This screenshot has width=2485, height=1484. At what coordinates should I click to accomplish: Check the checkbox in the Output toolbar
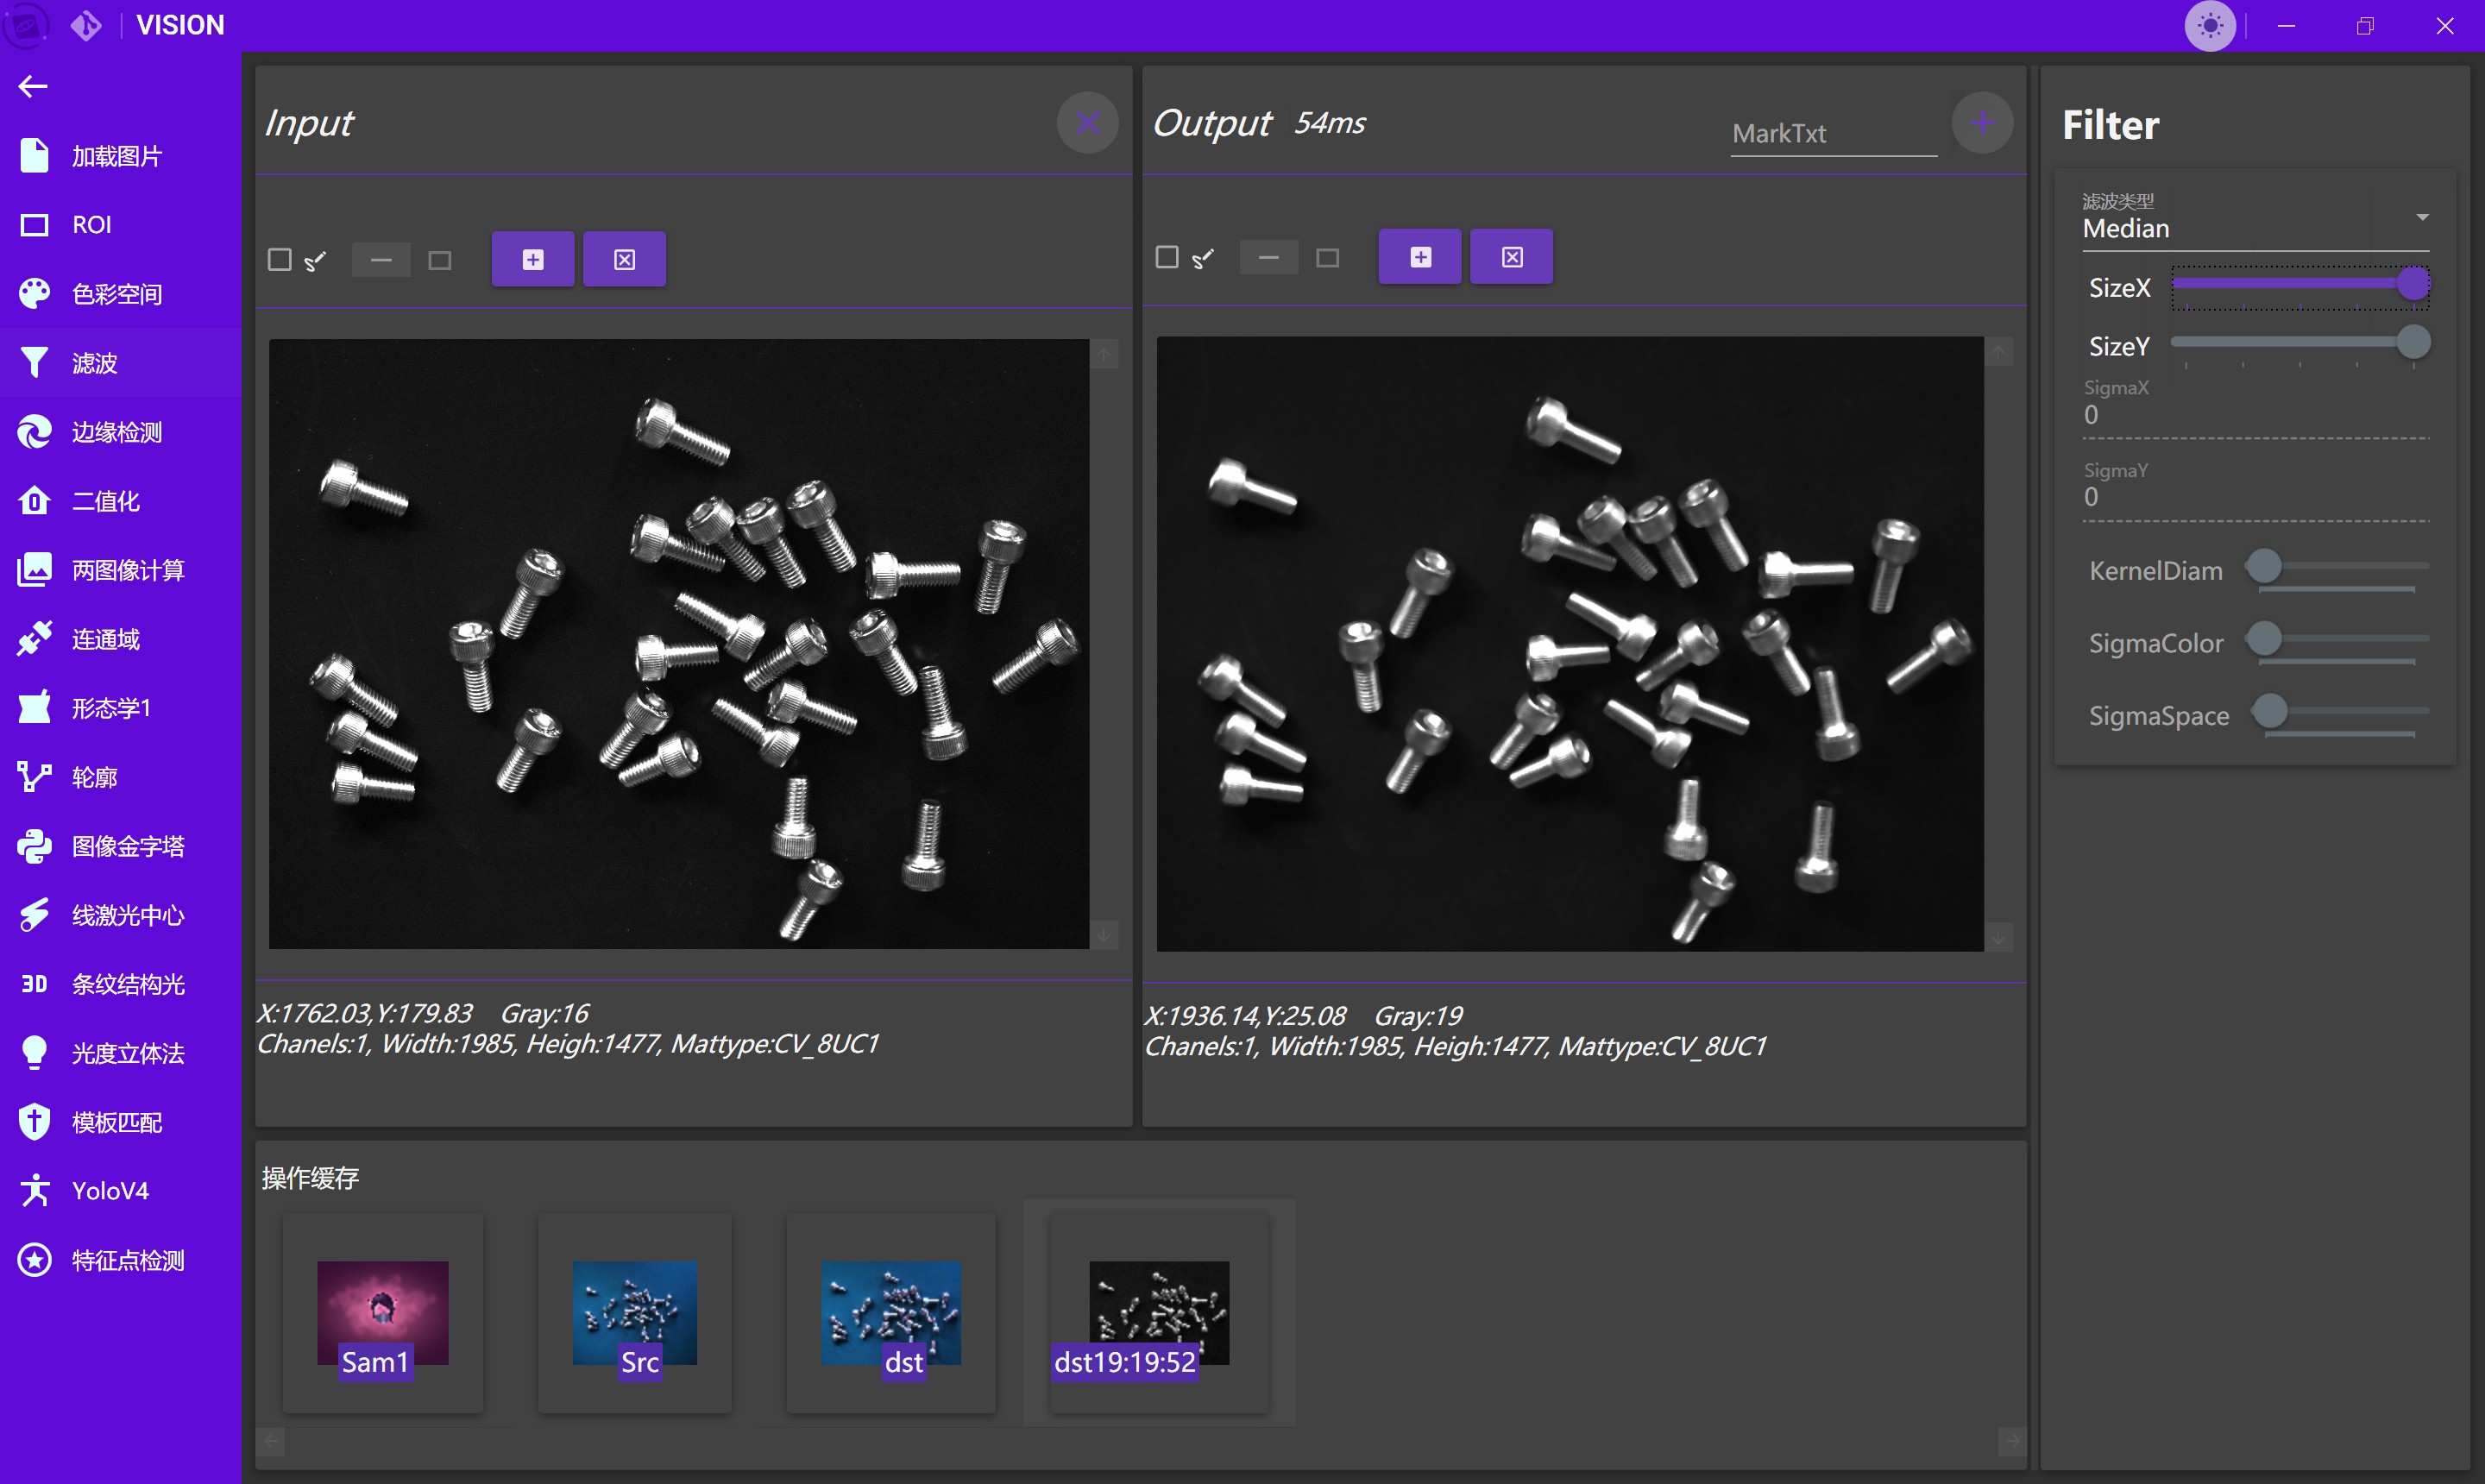pyautogui.click(x=1167, y=258)
